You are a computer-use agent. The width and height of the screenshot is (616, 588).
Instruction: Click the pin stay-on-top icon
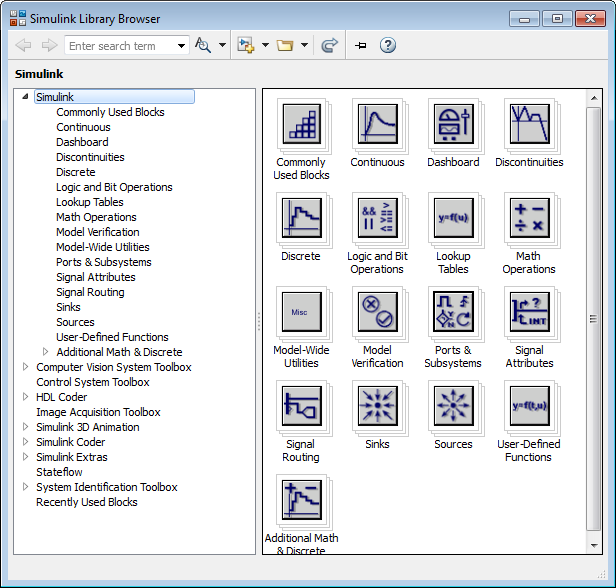(361, 46)
